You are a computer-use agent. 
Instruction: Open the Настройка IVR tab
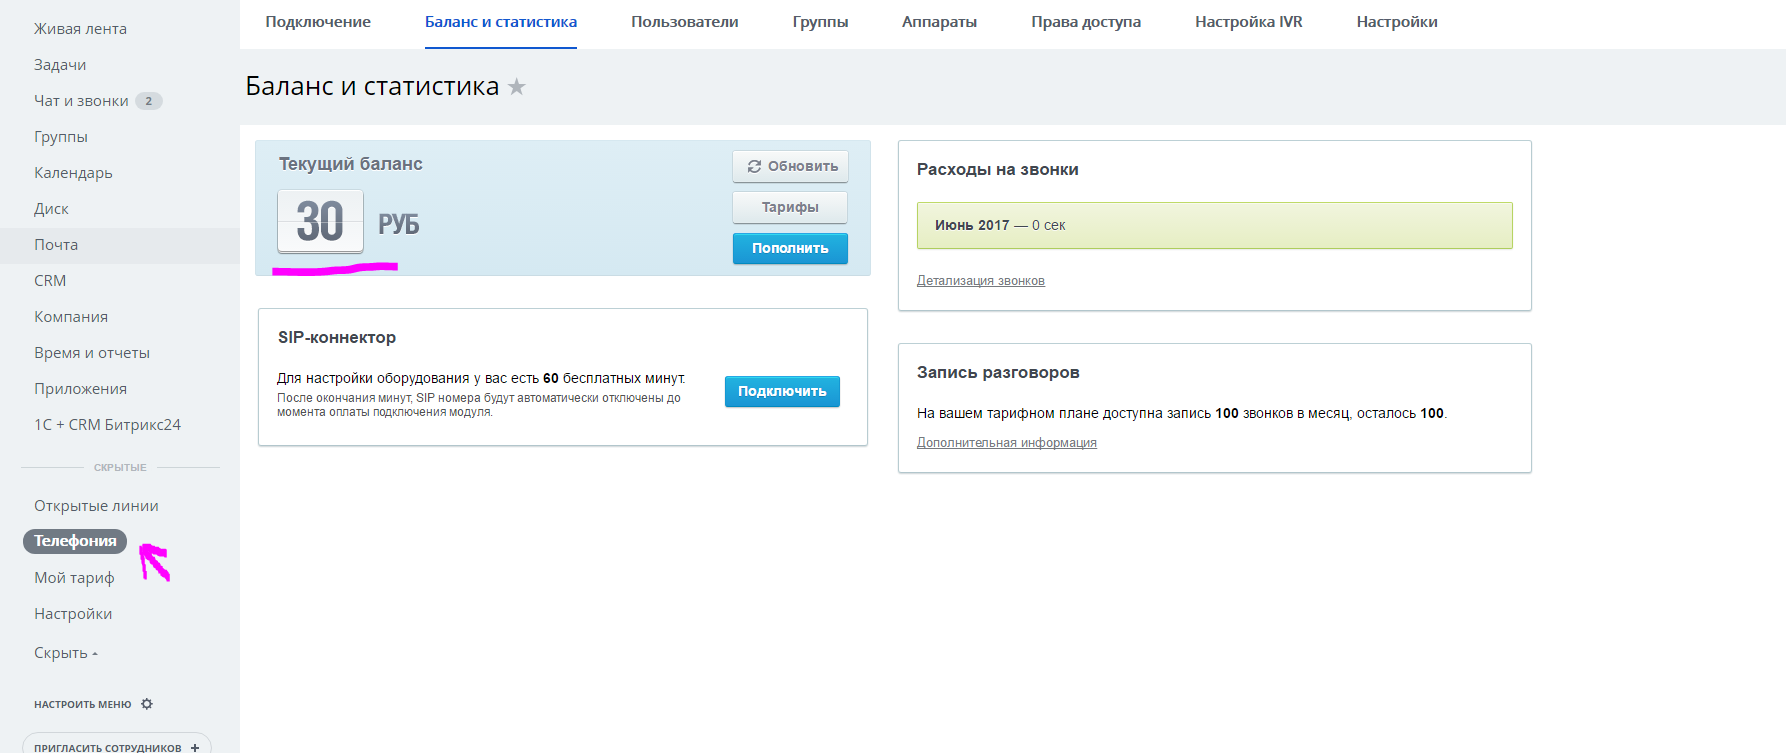(x=1248, y=22)
